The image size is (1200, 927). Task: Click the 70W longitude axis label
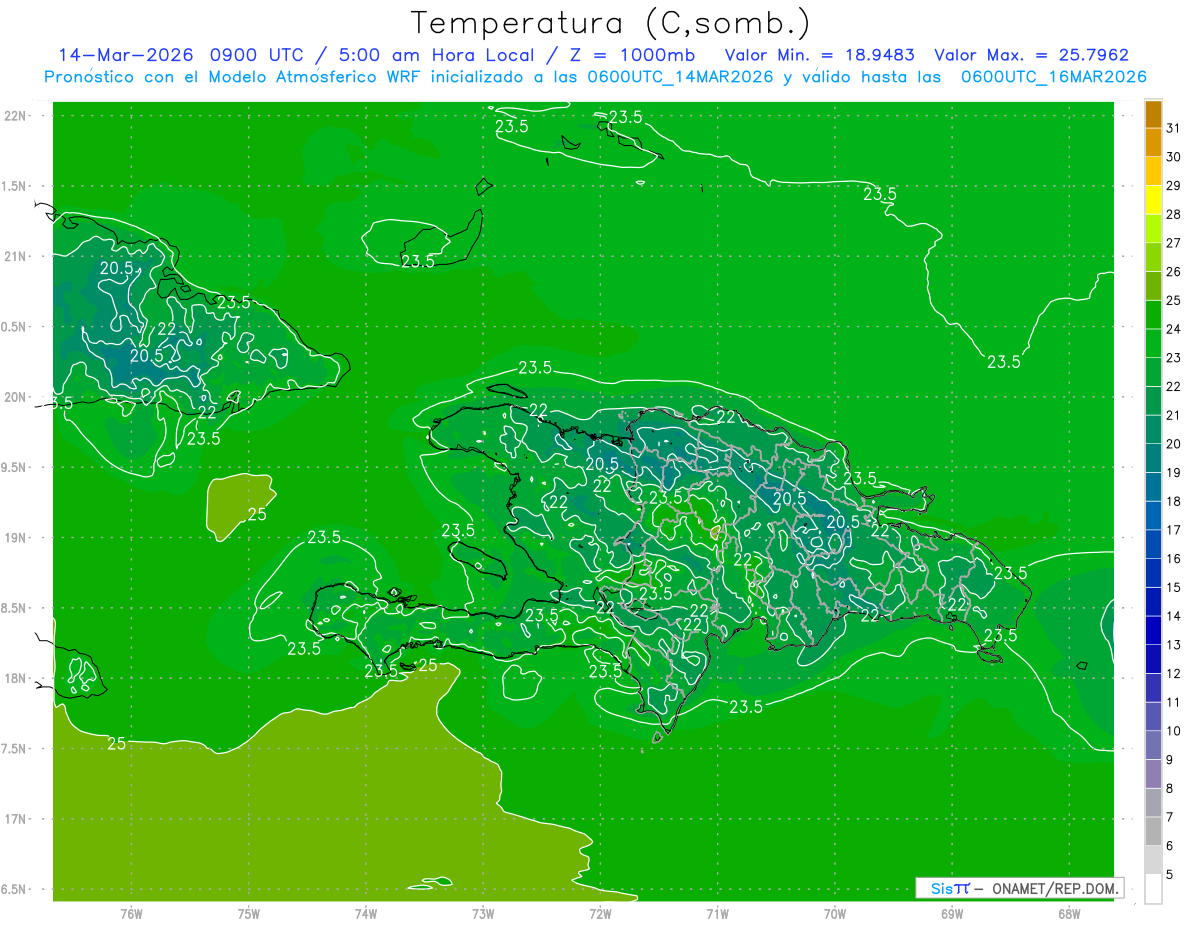(x=835, y=913)
